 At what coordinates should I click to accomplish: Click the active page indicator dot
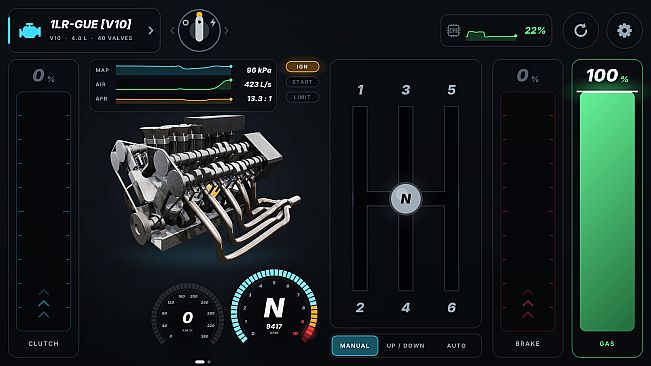click(200, 362)
